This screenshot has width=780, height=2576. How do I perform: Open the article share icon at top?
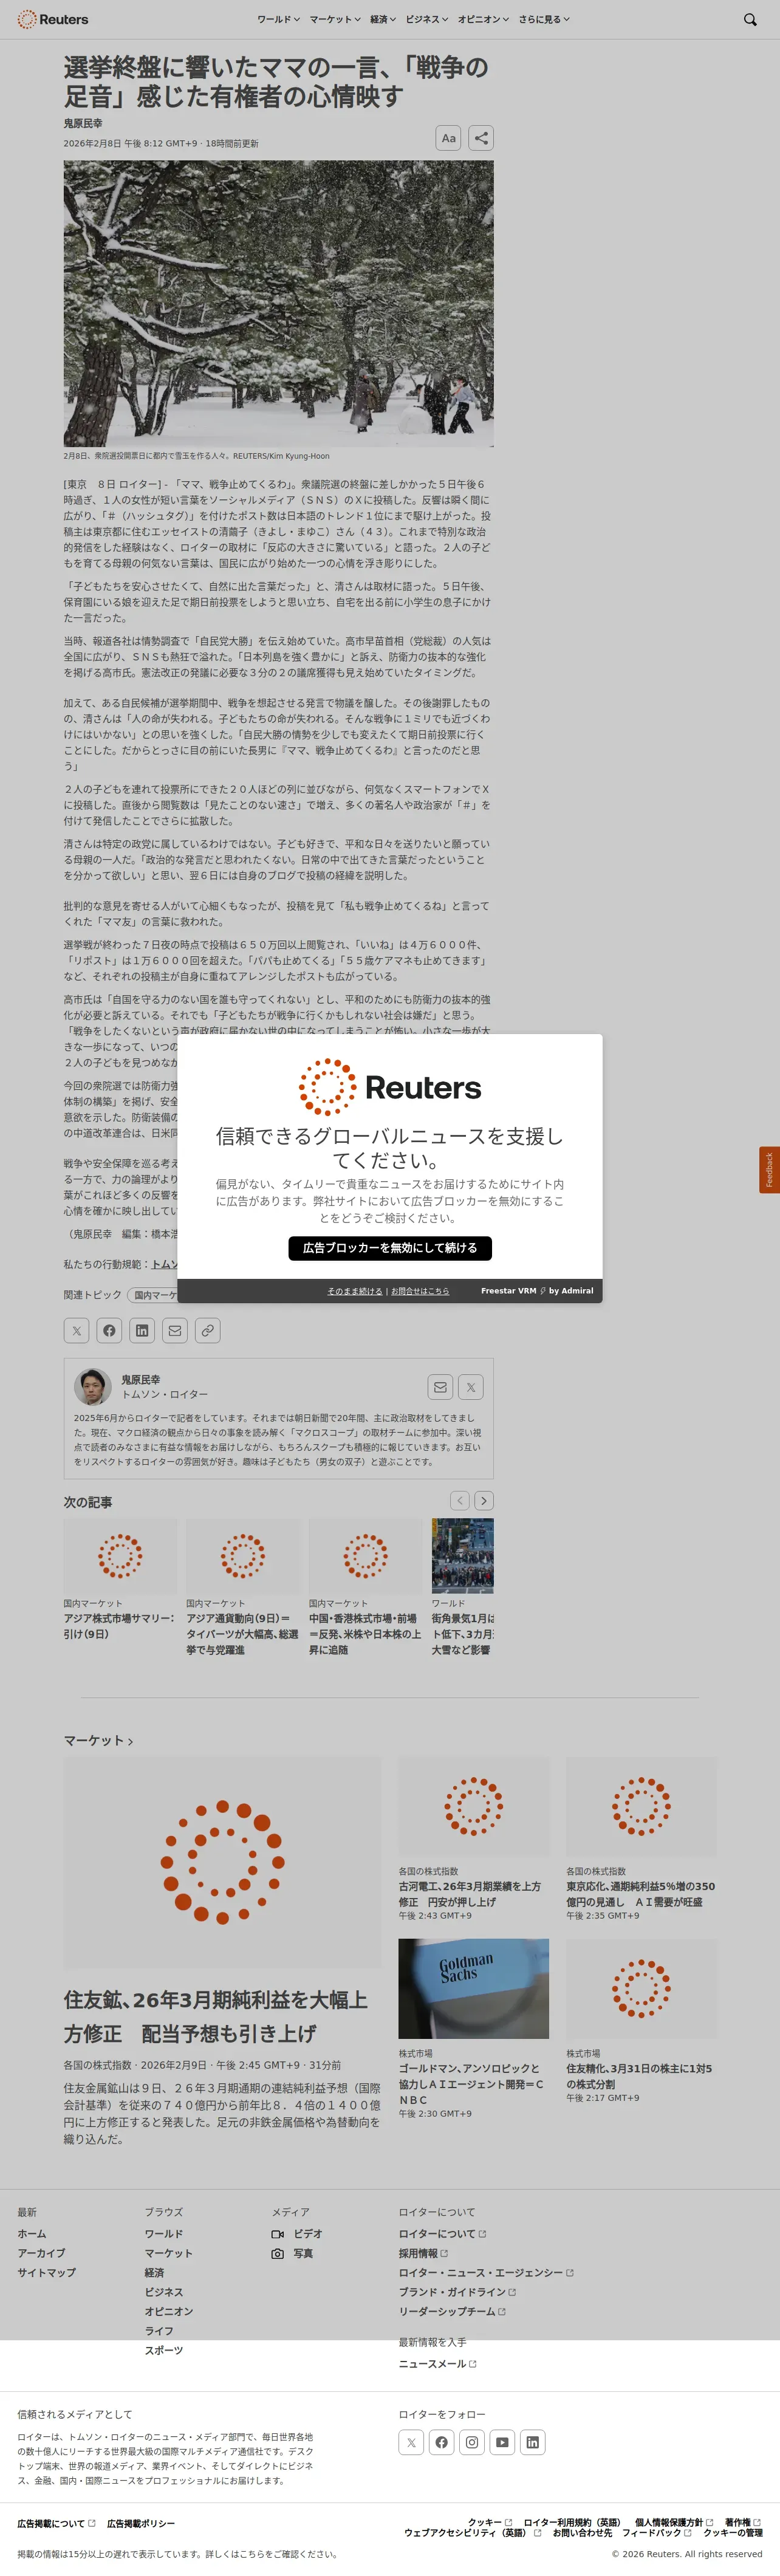pyautogui.click(x=481, y=138)
